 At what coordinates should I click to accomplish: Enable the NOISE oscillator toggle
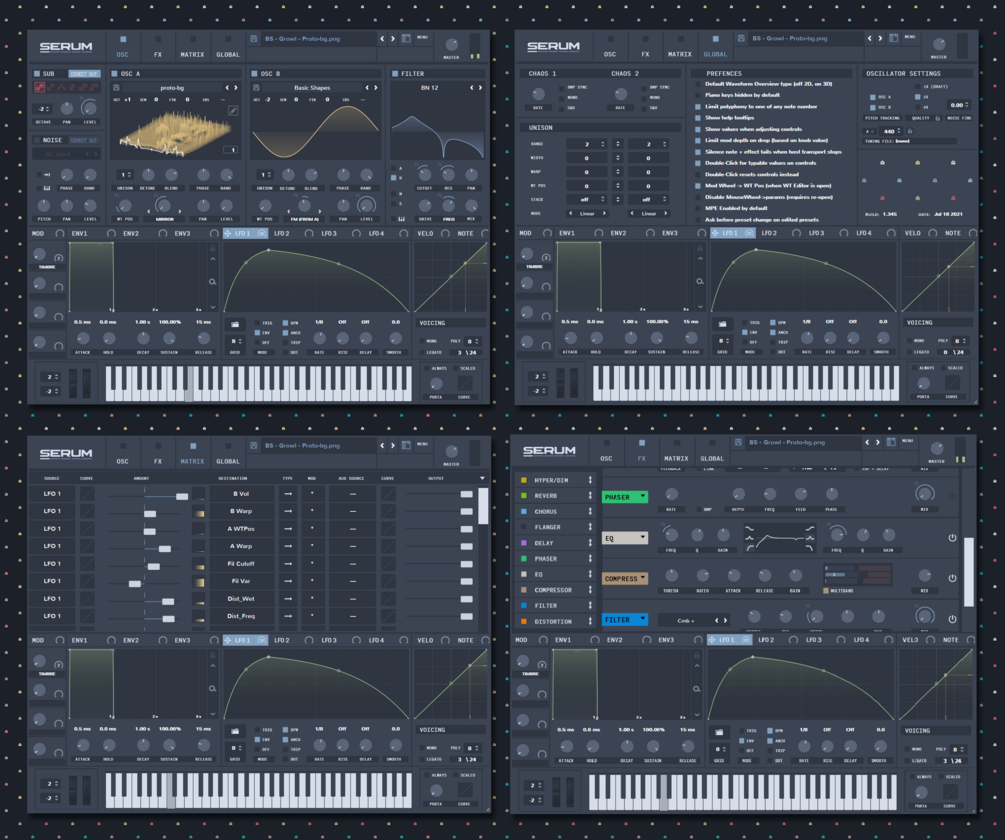37,140
